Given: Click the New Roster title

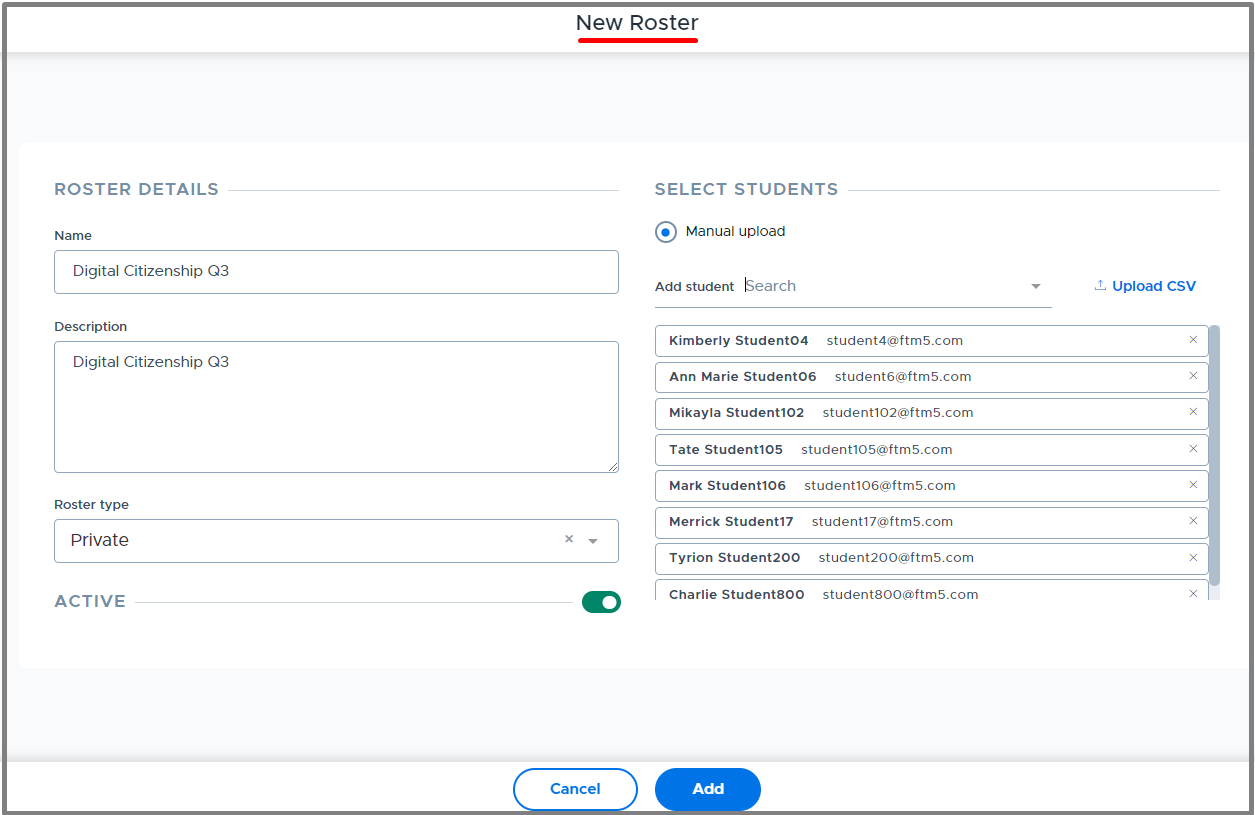Looking at the screenshot, I should click(x=637, y=23).
